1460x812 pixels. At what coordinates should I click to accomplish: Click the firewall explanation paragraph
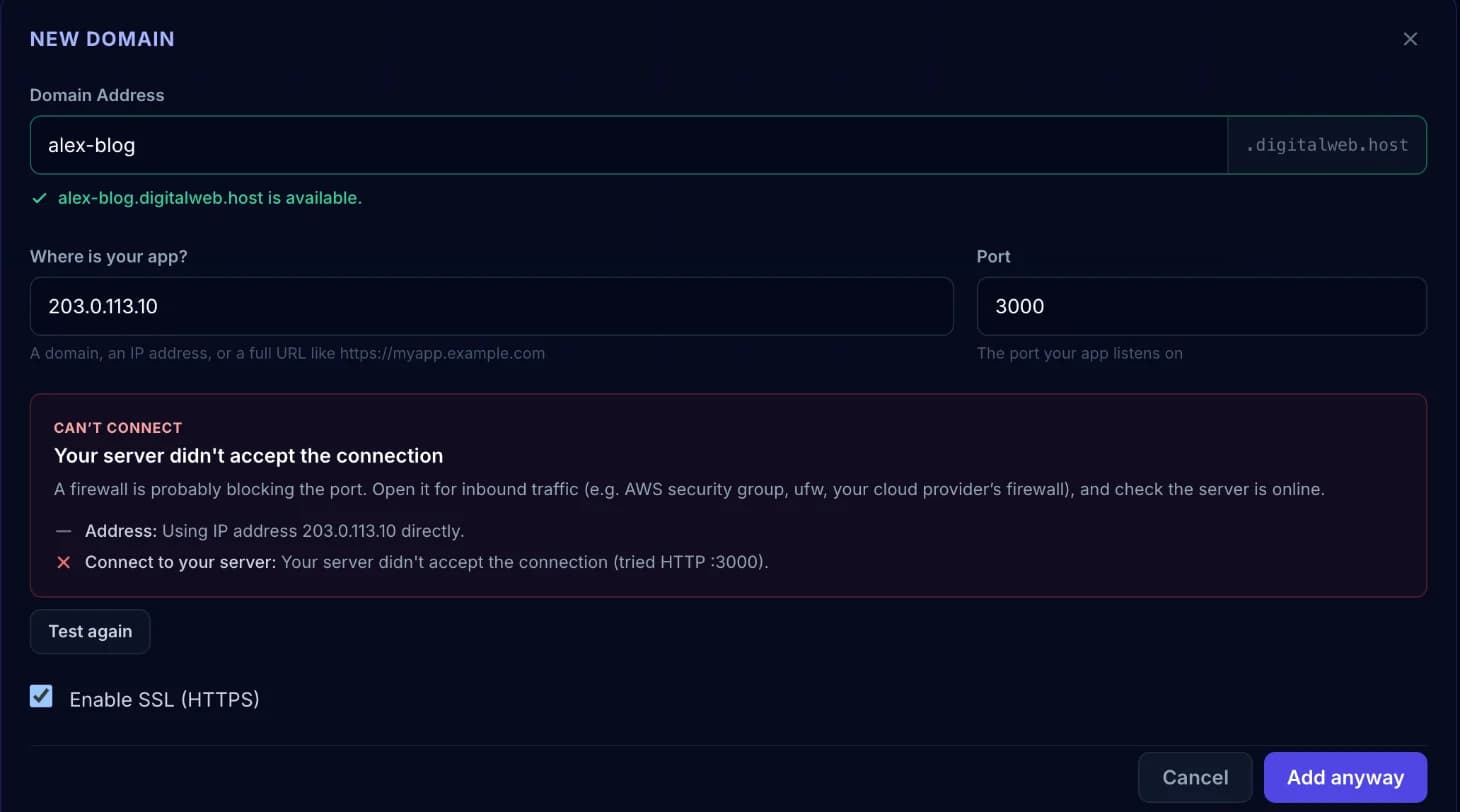click(x=689, y=490)
